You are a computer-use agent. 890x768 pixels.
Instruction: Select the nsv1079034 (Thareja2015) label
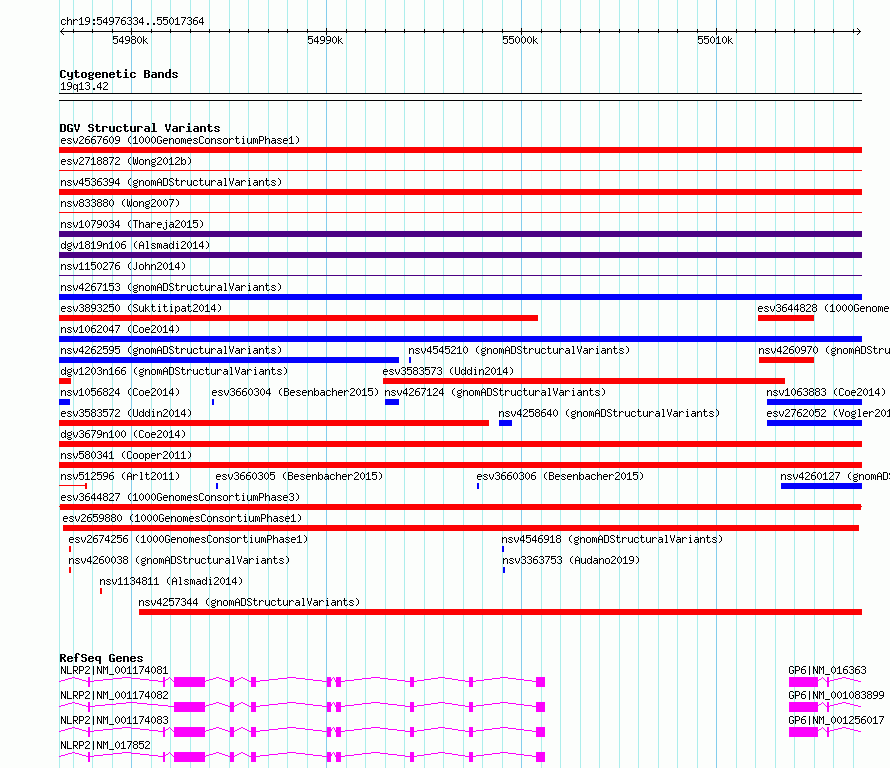pos(132,224)
